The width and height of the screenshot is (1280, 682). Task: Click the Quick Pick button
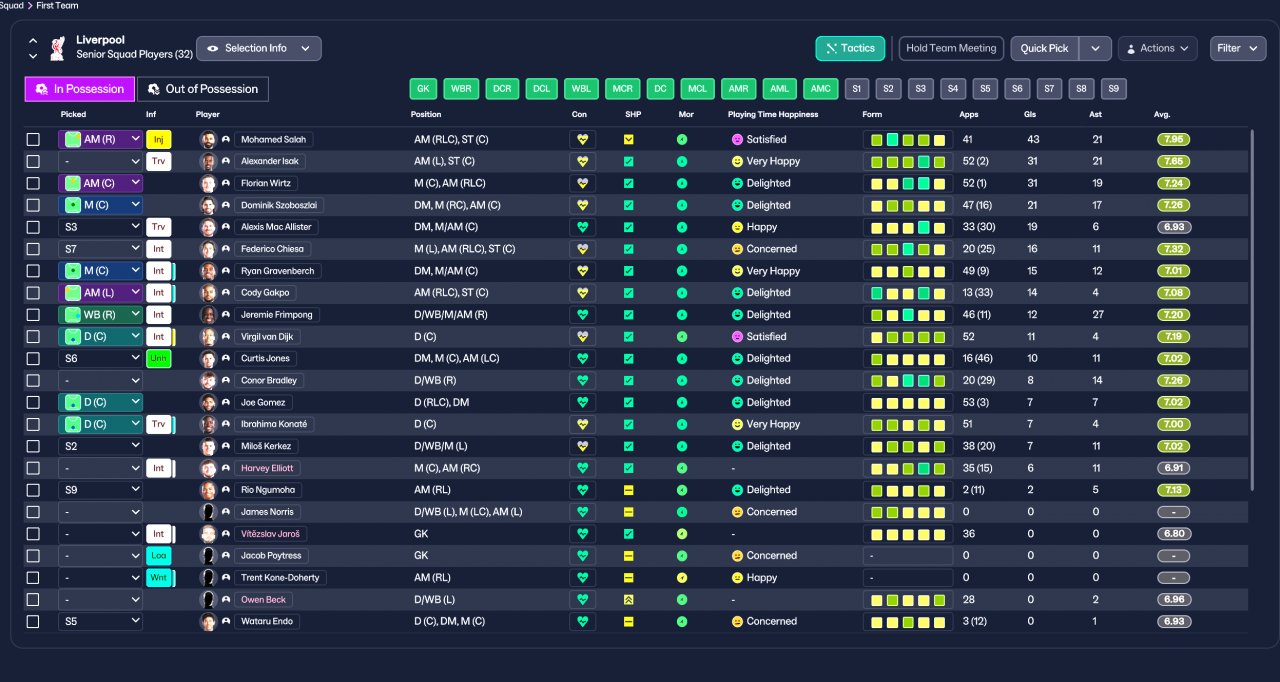click(x=1044, y=48)
